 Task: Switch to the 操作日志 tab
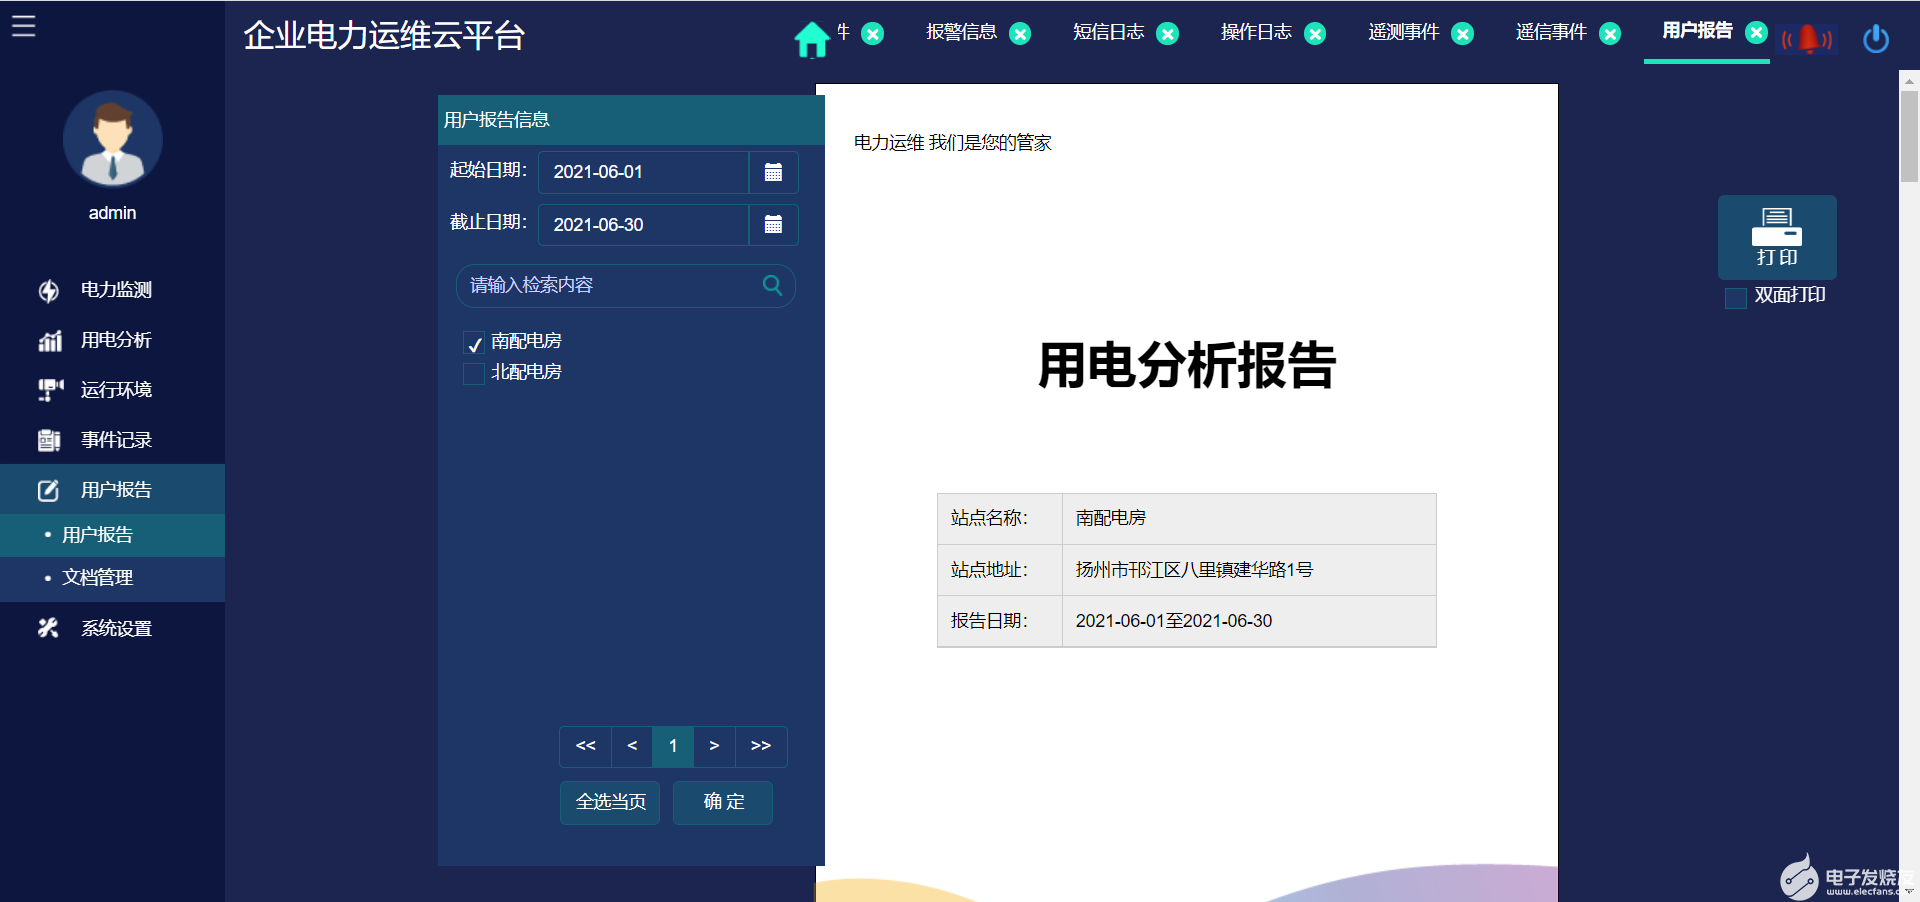[1256, 33]
